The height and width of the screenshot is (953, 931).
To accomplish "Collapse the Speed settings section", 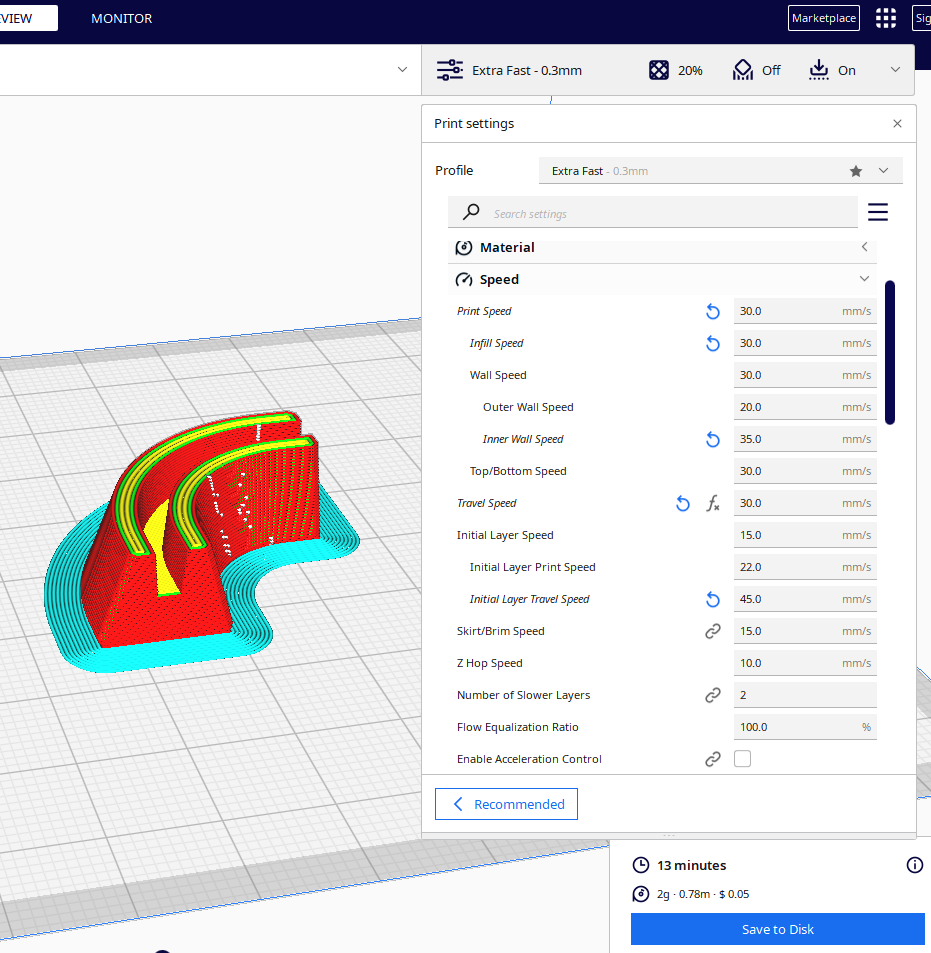I will (x=864, y=279).
